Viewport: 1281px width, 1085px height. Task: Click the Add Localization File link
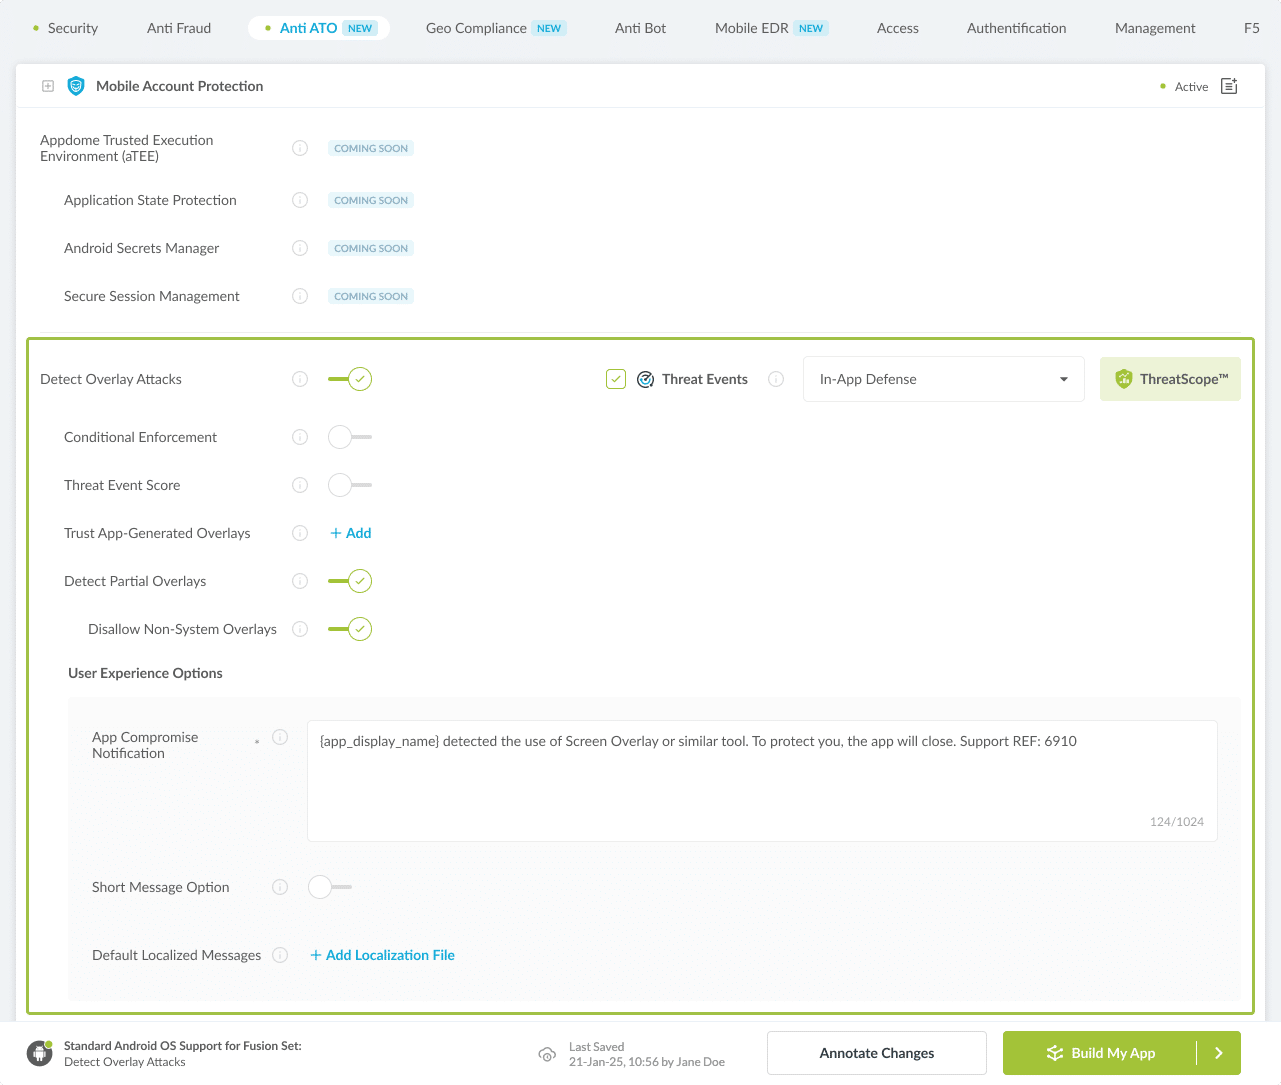click(382, 955)
